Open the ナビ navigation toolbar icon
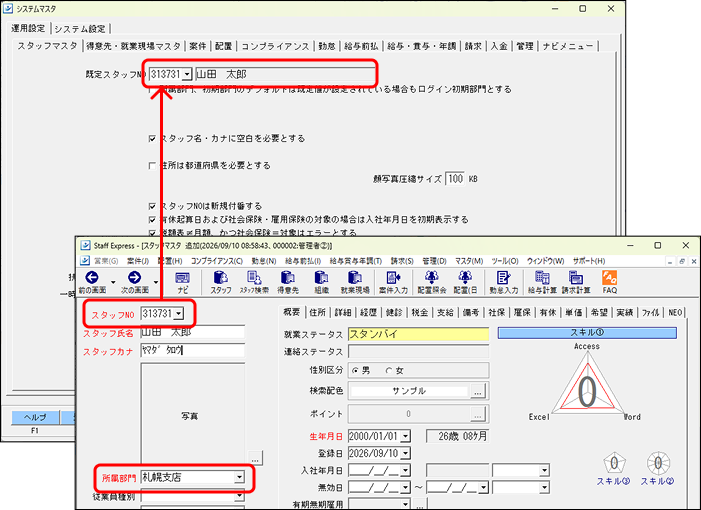The width and height of the screenshot is (701, 510). tap(182, 278)
